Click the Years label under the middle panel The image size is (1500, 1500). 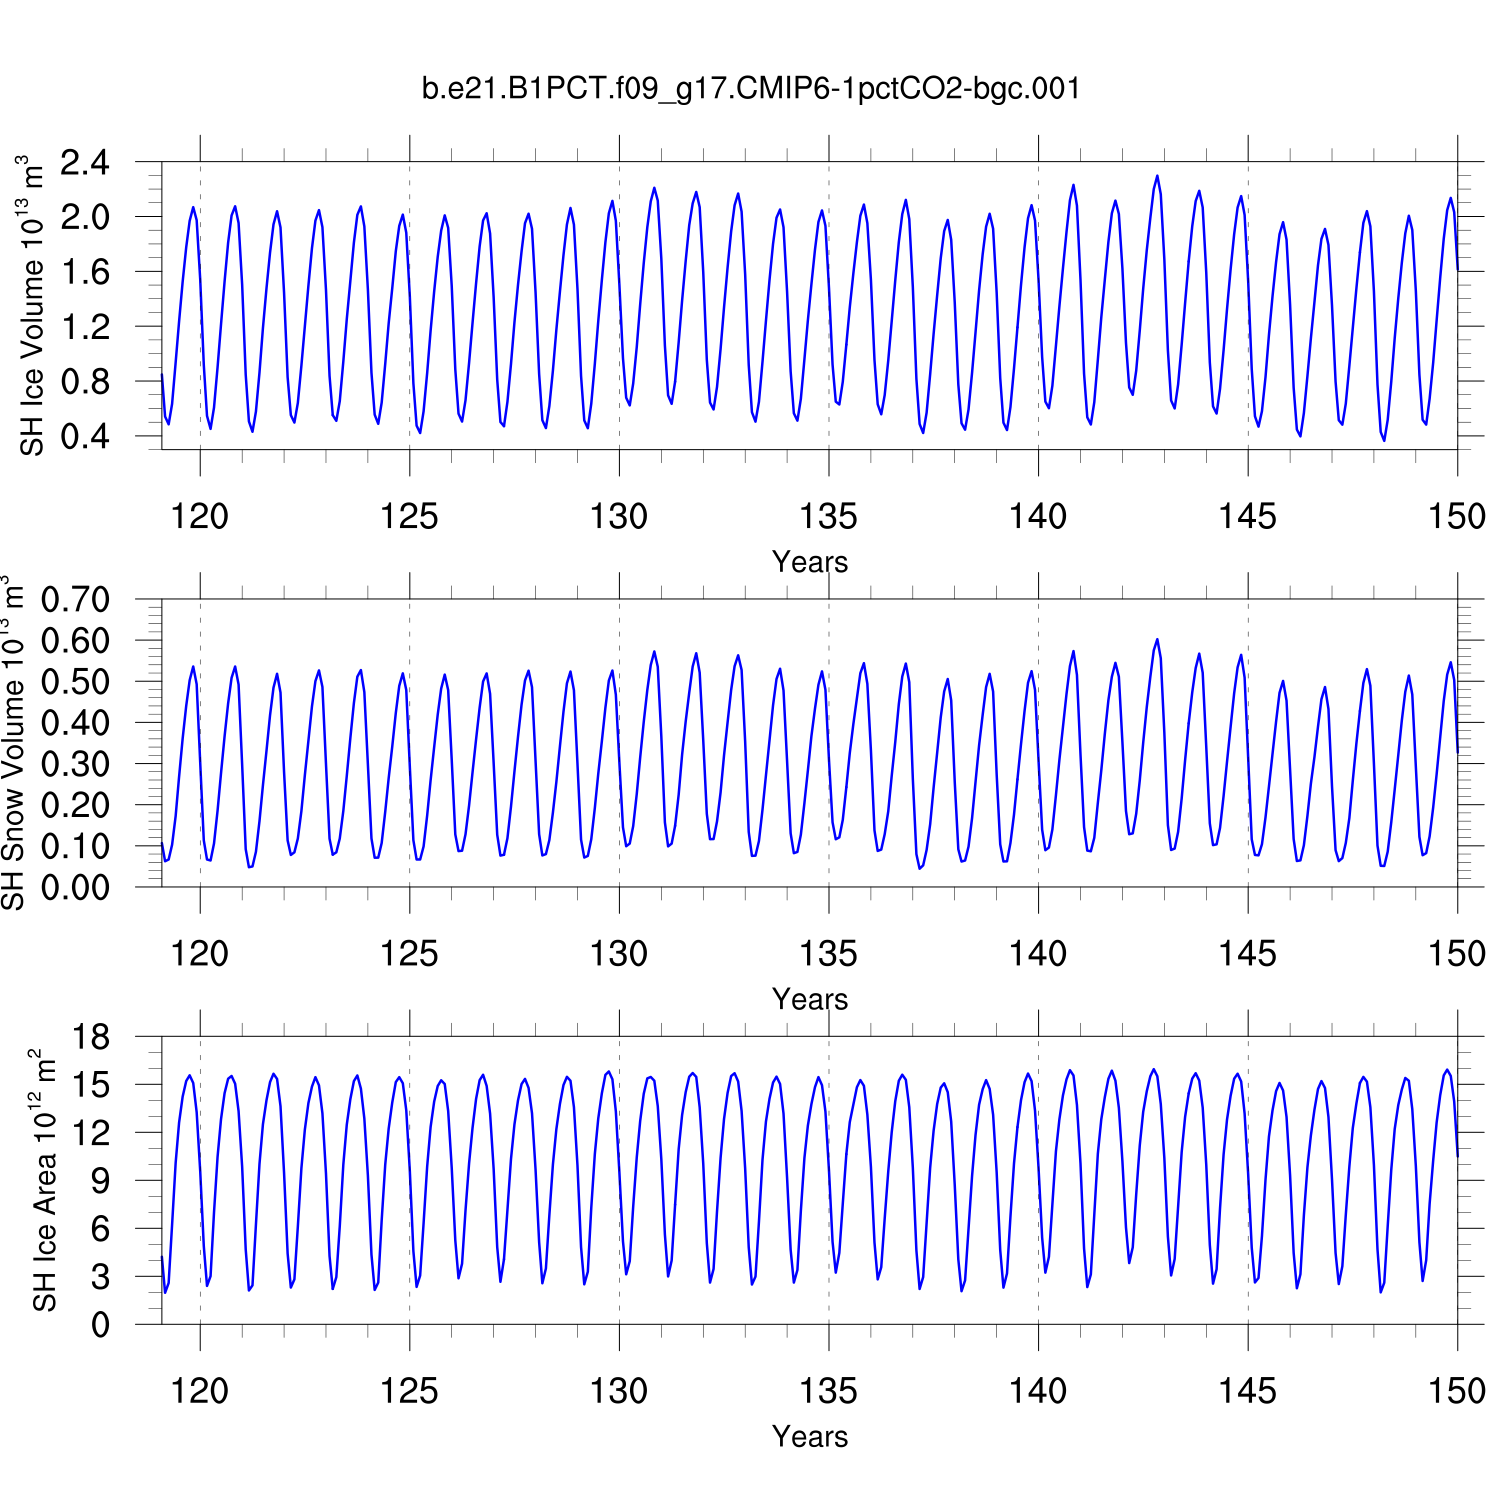coord(809,999)
